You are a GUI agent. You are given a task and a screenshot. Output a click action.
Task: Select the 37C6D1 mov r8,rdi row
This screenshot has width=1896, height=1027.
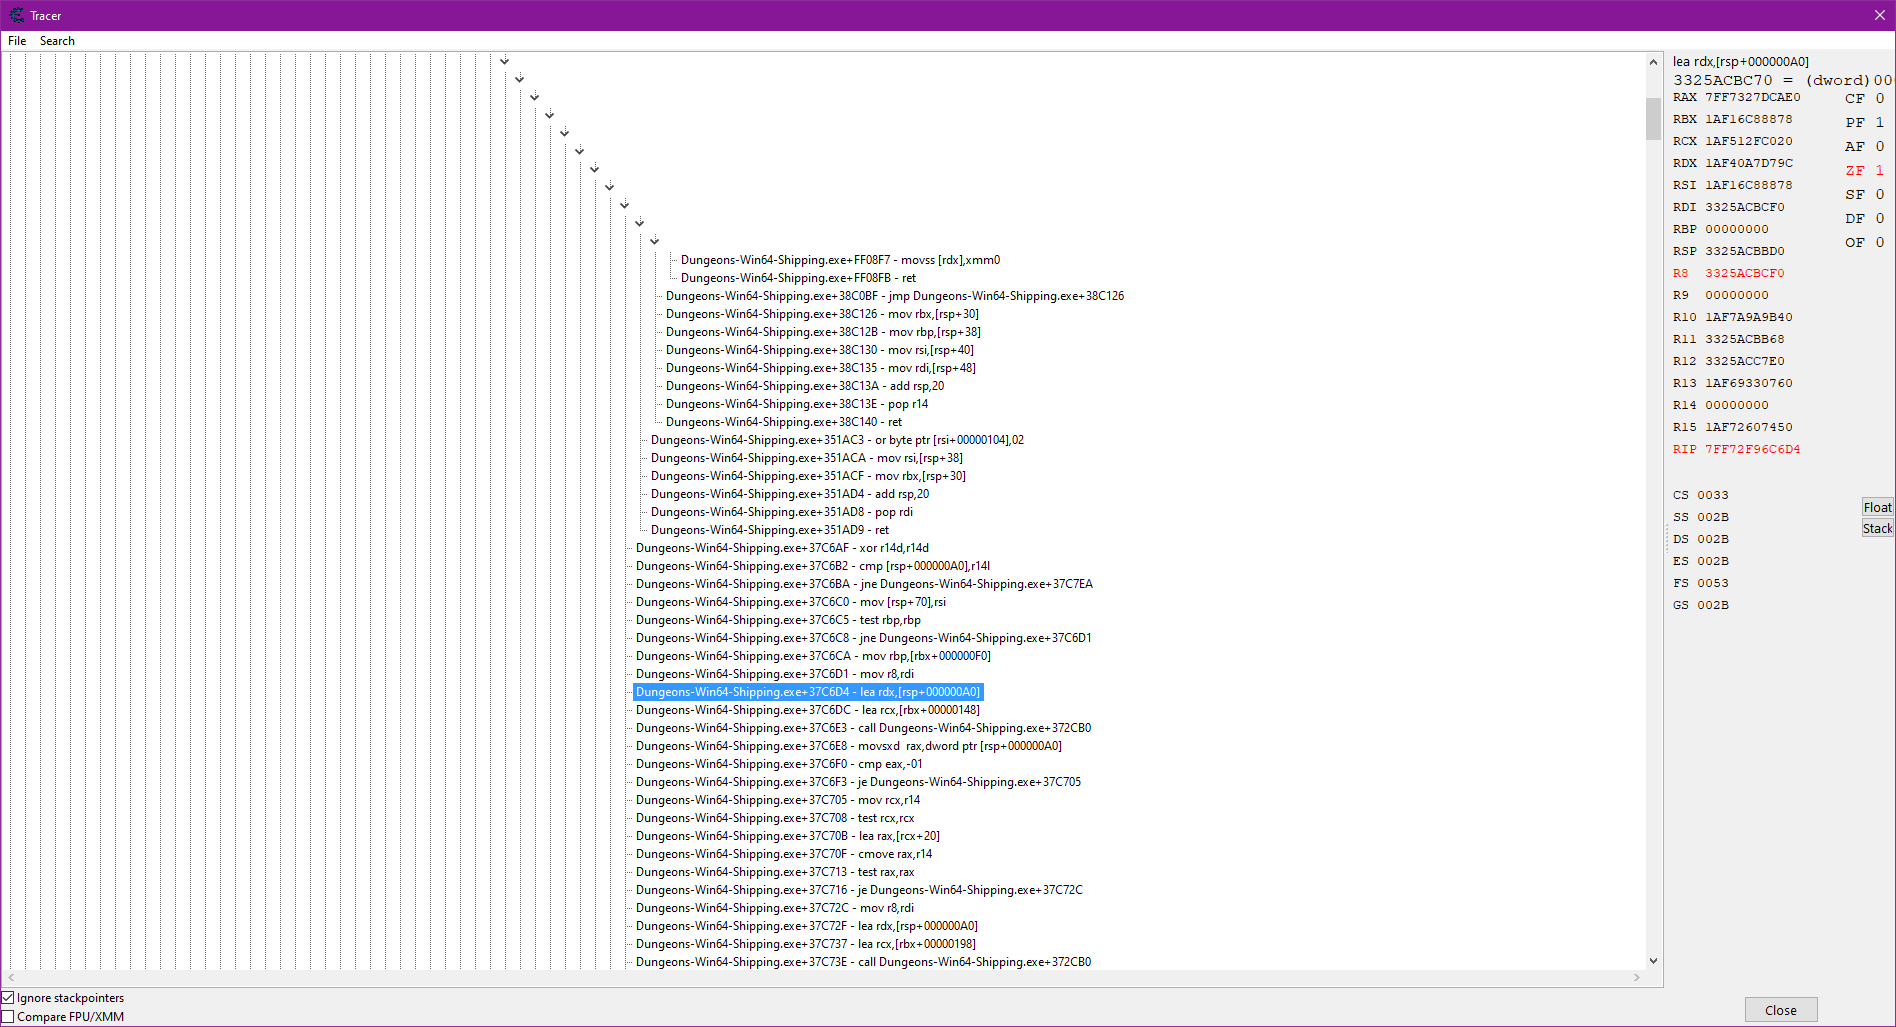(775, 674)
